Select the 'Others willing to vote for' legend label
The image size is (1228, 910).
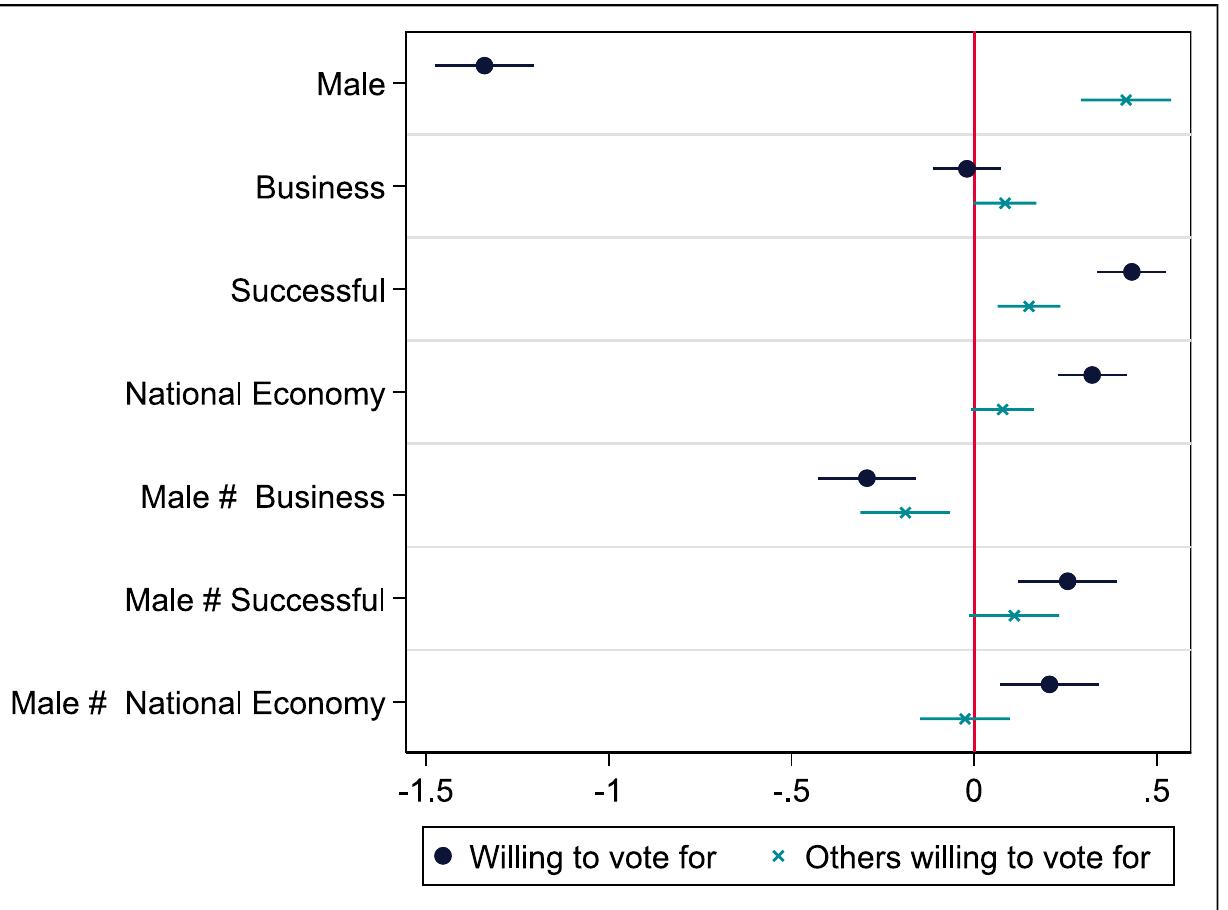coord(978,857)
